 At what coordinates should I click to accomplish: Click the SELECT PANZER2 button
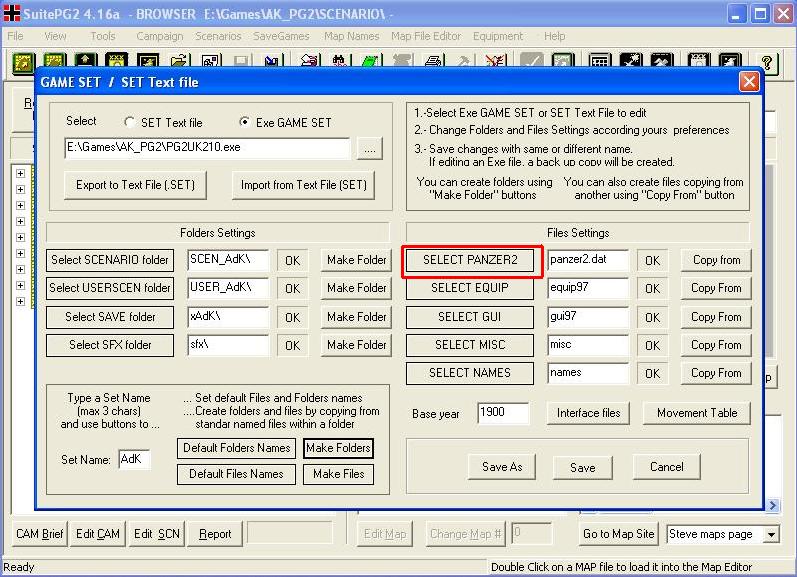(470, 260)
